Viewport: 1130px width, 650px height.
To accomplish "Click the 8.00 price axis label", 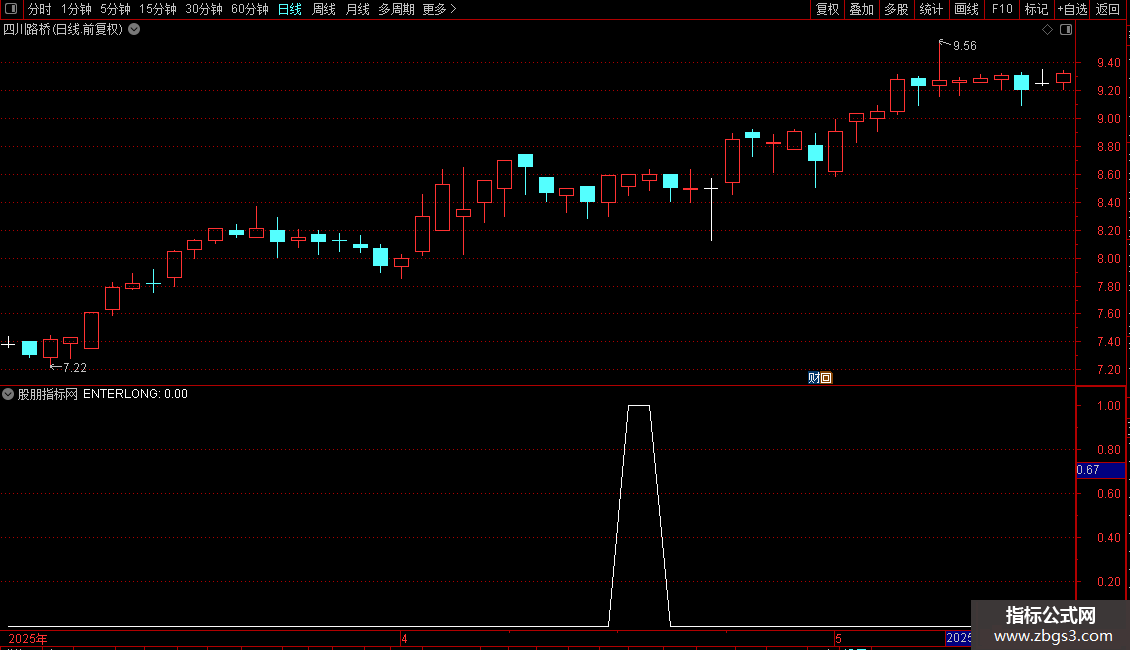I will pos(1109,259).
